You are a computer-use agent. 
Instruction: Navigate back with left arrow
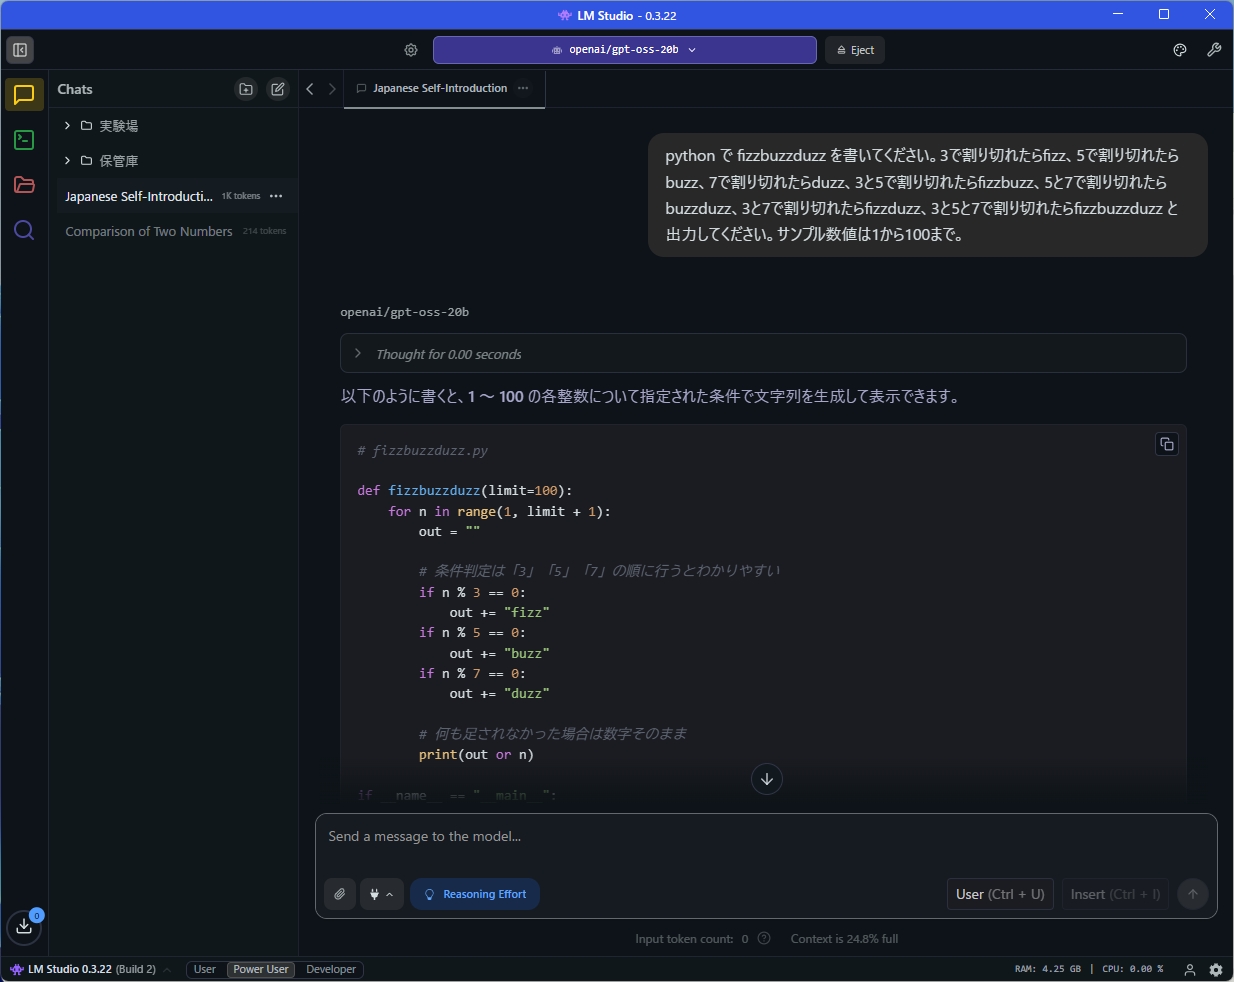coord(310,89)
